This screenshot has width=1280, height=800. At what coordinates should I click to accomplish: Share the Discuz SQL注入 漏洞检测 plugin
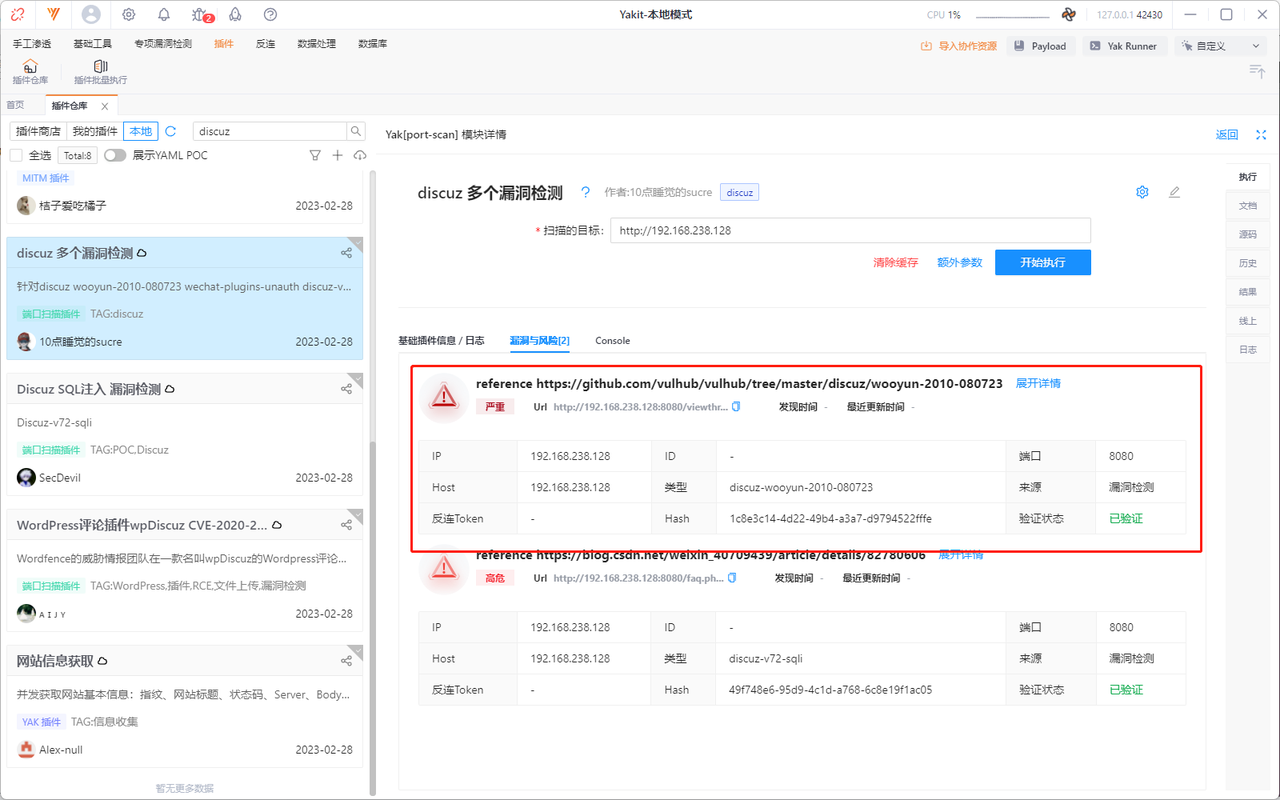tap(346, 389)
